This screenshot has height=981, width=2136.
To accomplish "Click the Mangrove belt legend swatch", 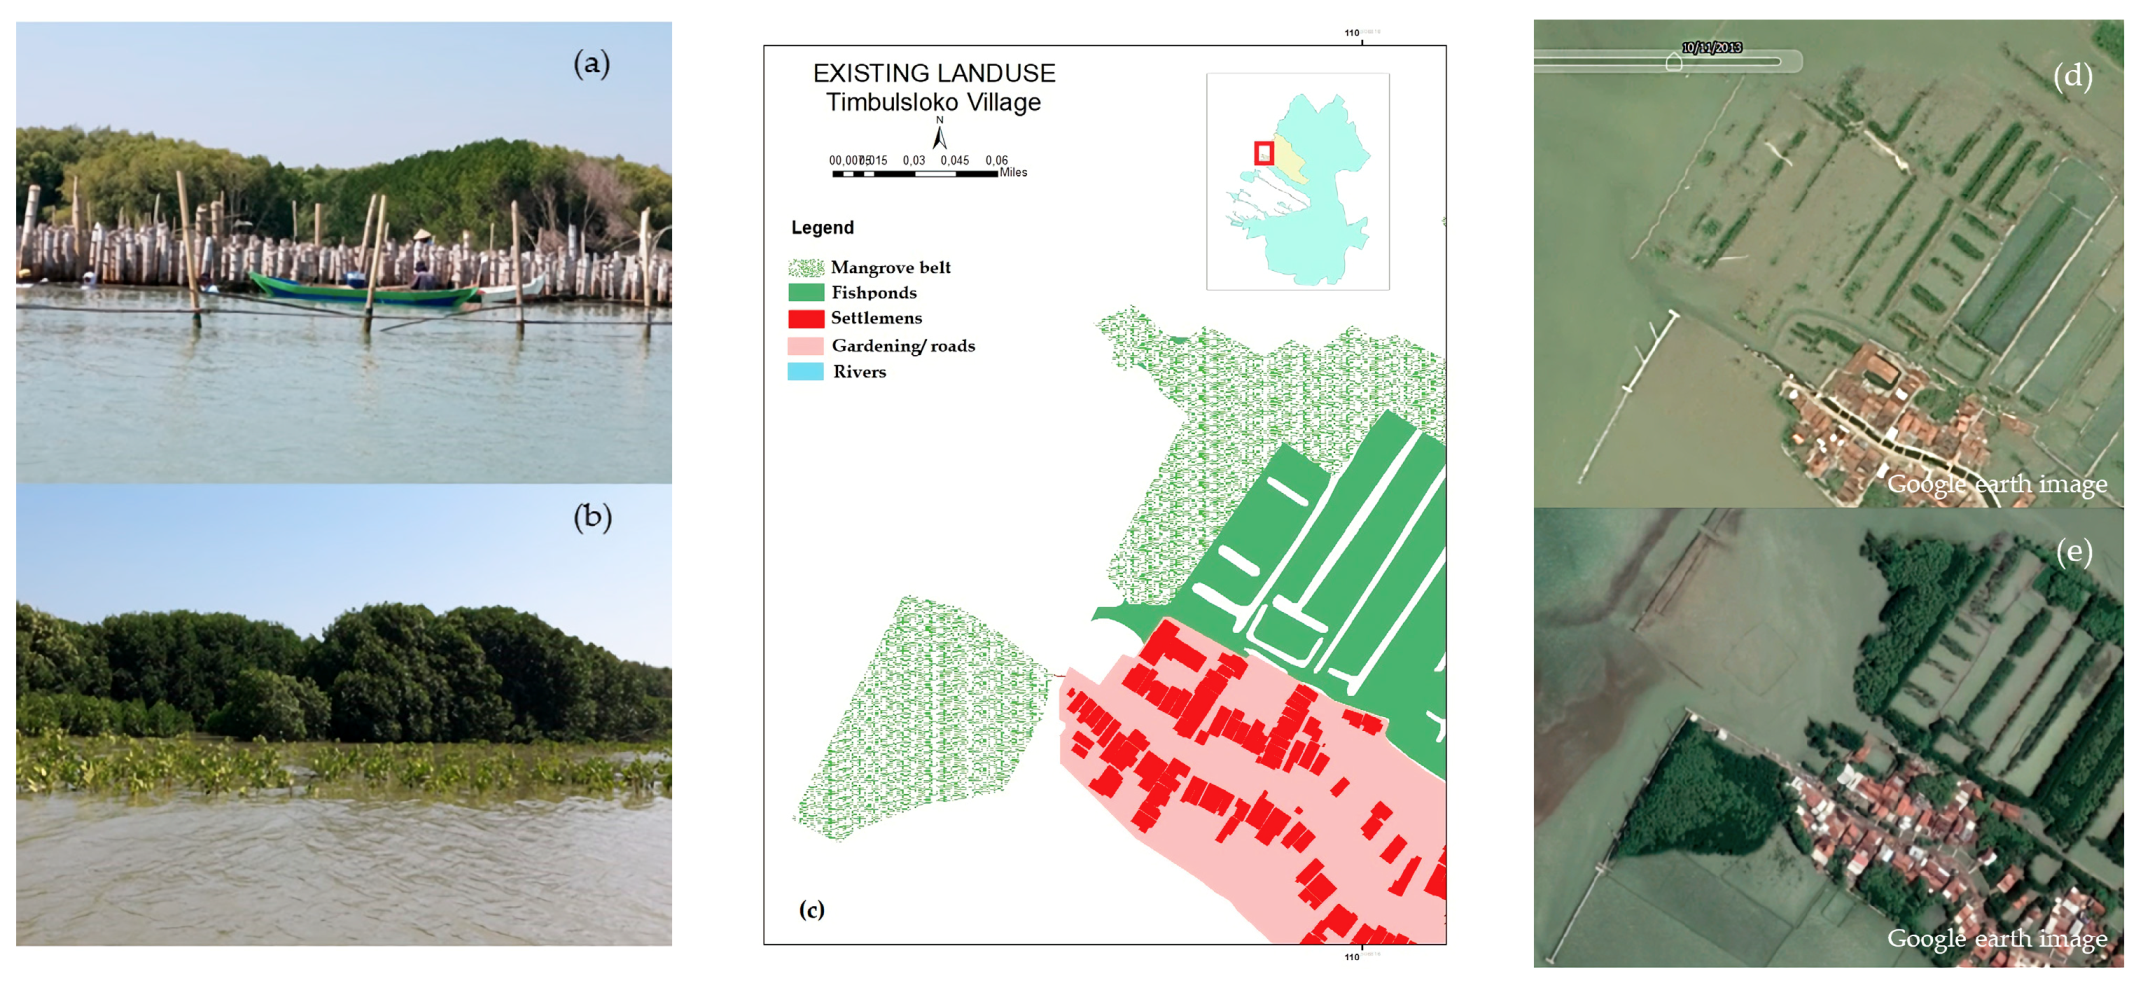I will [x=806, y=267].
